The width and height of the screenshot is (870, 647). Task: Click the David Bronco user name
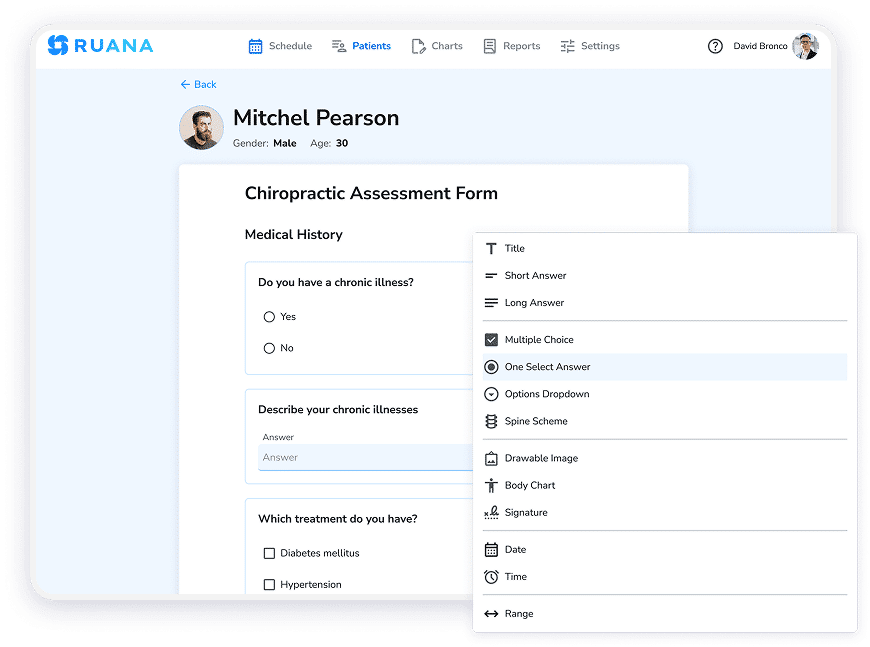click(x=760, y=46)
